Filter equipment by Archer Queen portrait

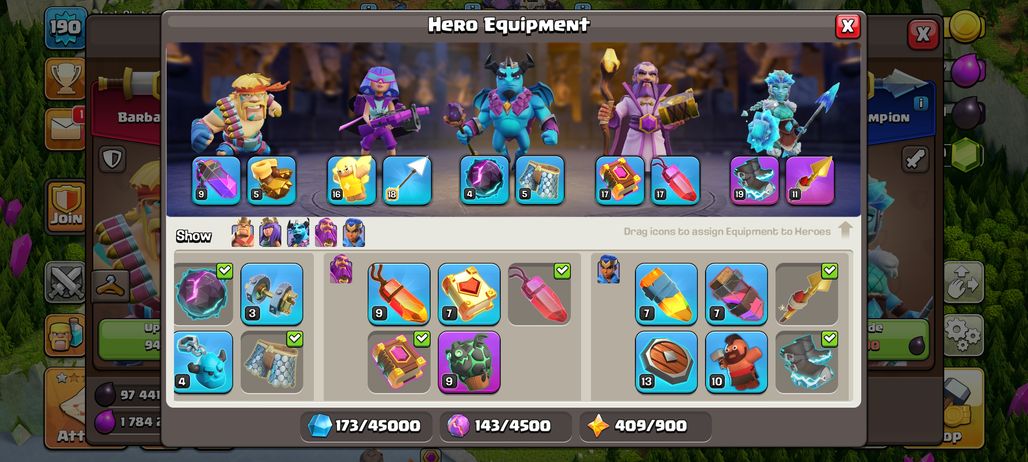point(270,233)
